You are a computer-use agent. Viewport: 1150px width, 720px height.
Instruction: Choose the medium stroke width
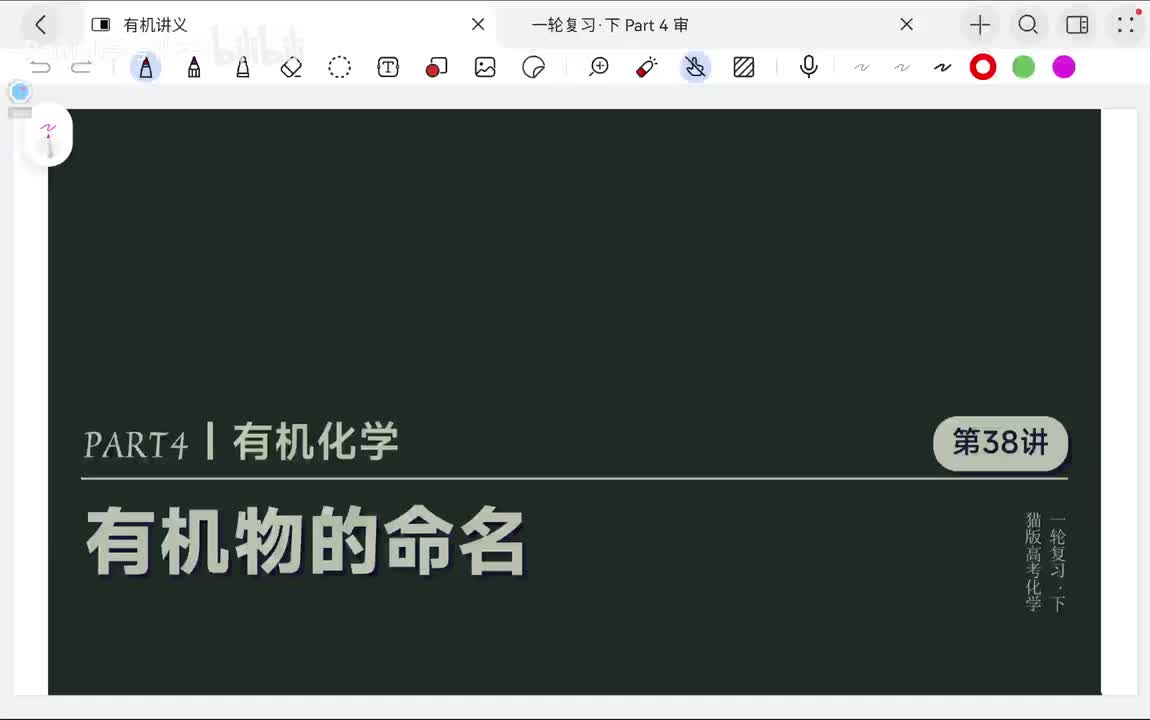click(x=902, y=67)
